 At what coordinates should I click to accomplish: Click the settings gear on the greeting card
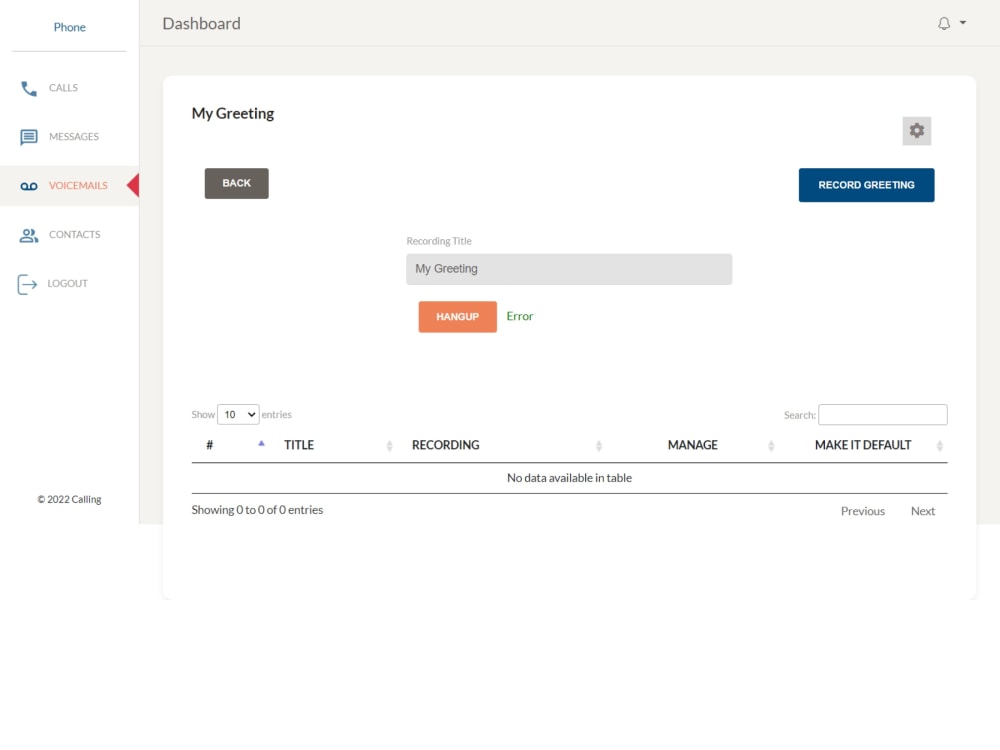[x=916, y=130]
